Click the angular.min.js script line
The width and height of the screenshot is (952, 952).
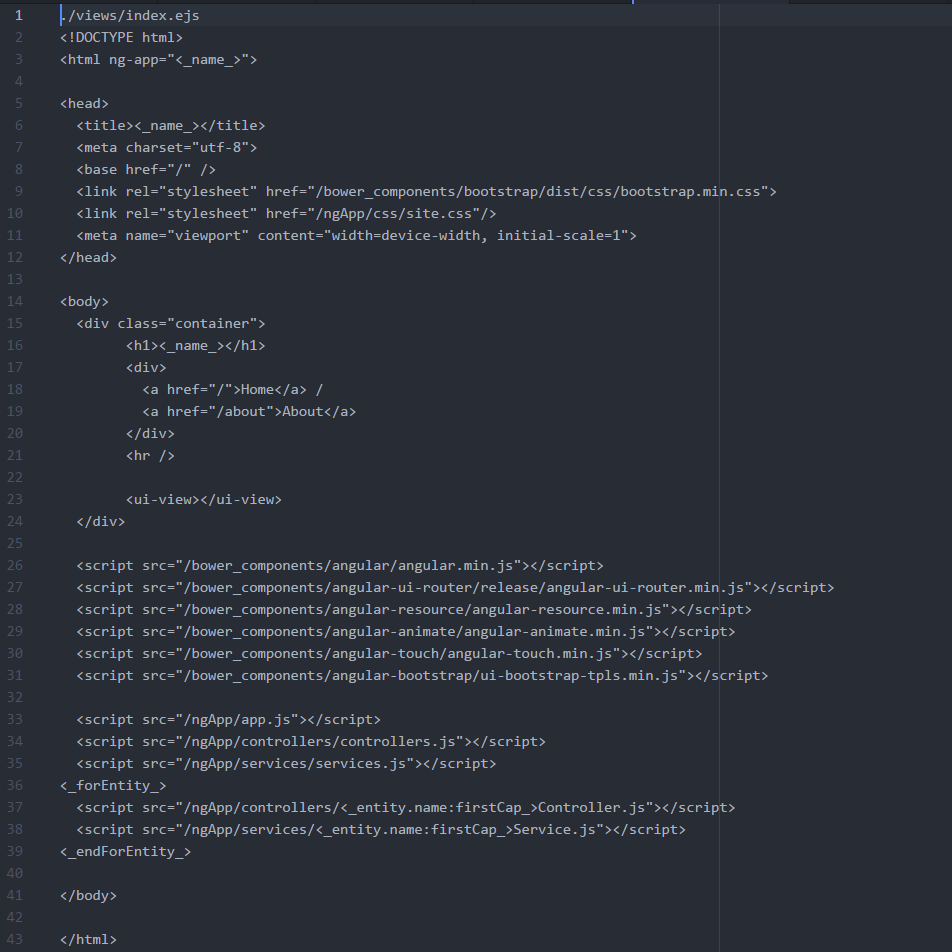click(x=340, y=566)
